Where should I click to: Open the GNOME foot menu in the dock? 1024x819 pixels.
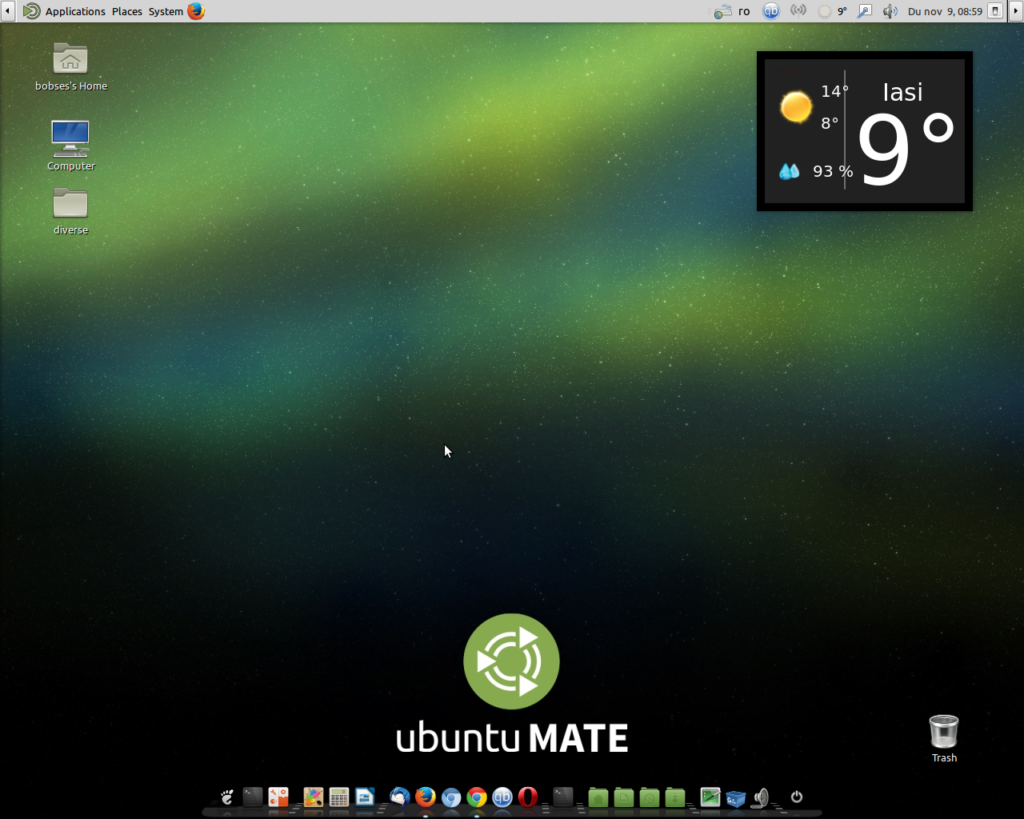227,797
